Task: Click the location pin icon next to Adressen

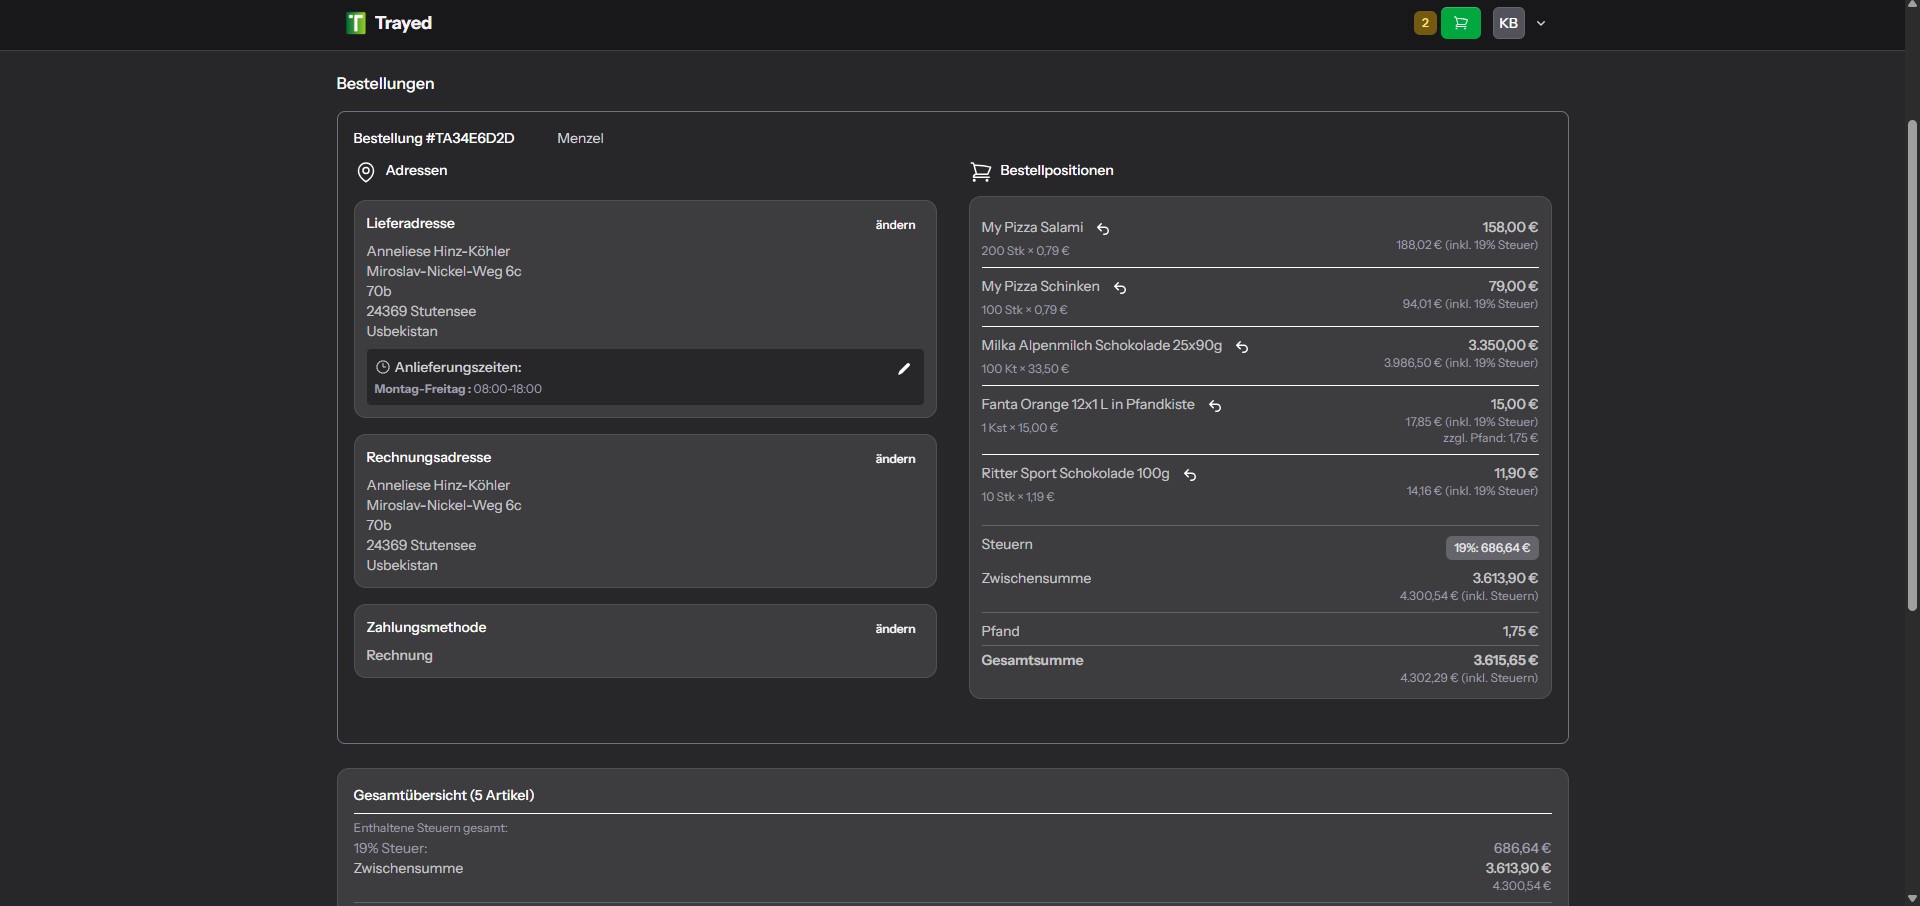Action: (365, 172)
